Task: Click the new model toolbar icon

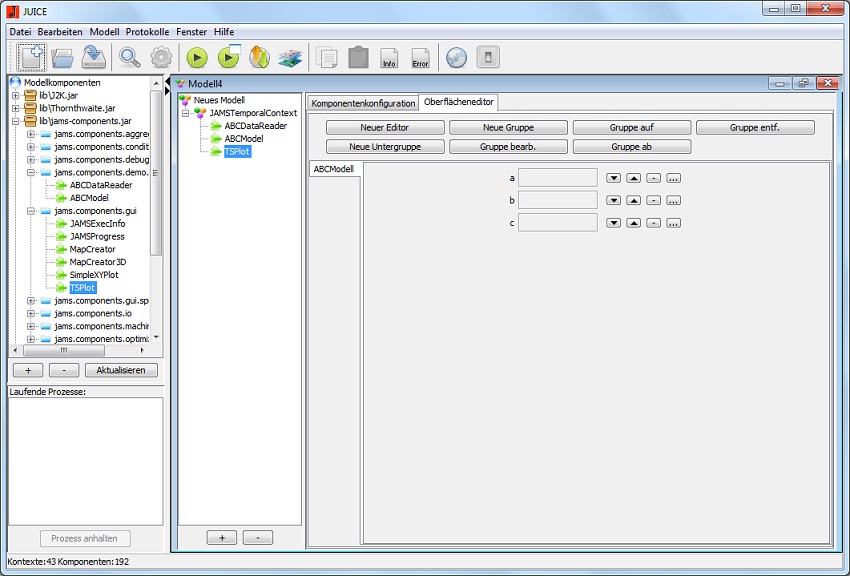Action: pyautogui.click(x=28, y=58)
